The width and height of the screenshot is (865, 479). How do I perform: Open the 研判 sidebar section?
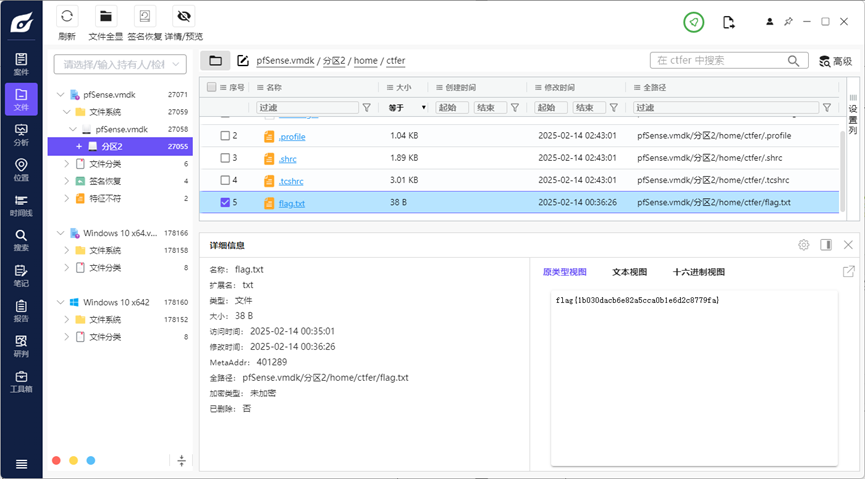point(21,346)
